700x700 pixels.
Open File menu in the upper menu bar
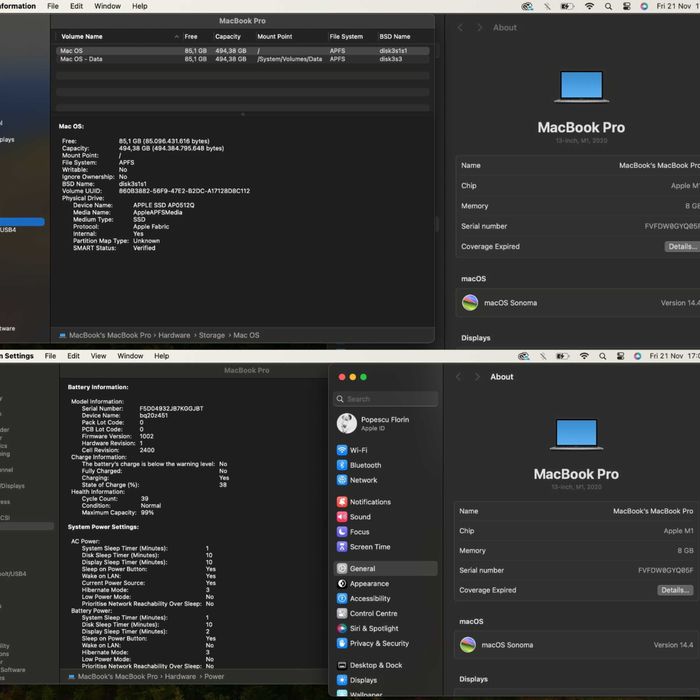click(x=53, y=6)
